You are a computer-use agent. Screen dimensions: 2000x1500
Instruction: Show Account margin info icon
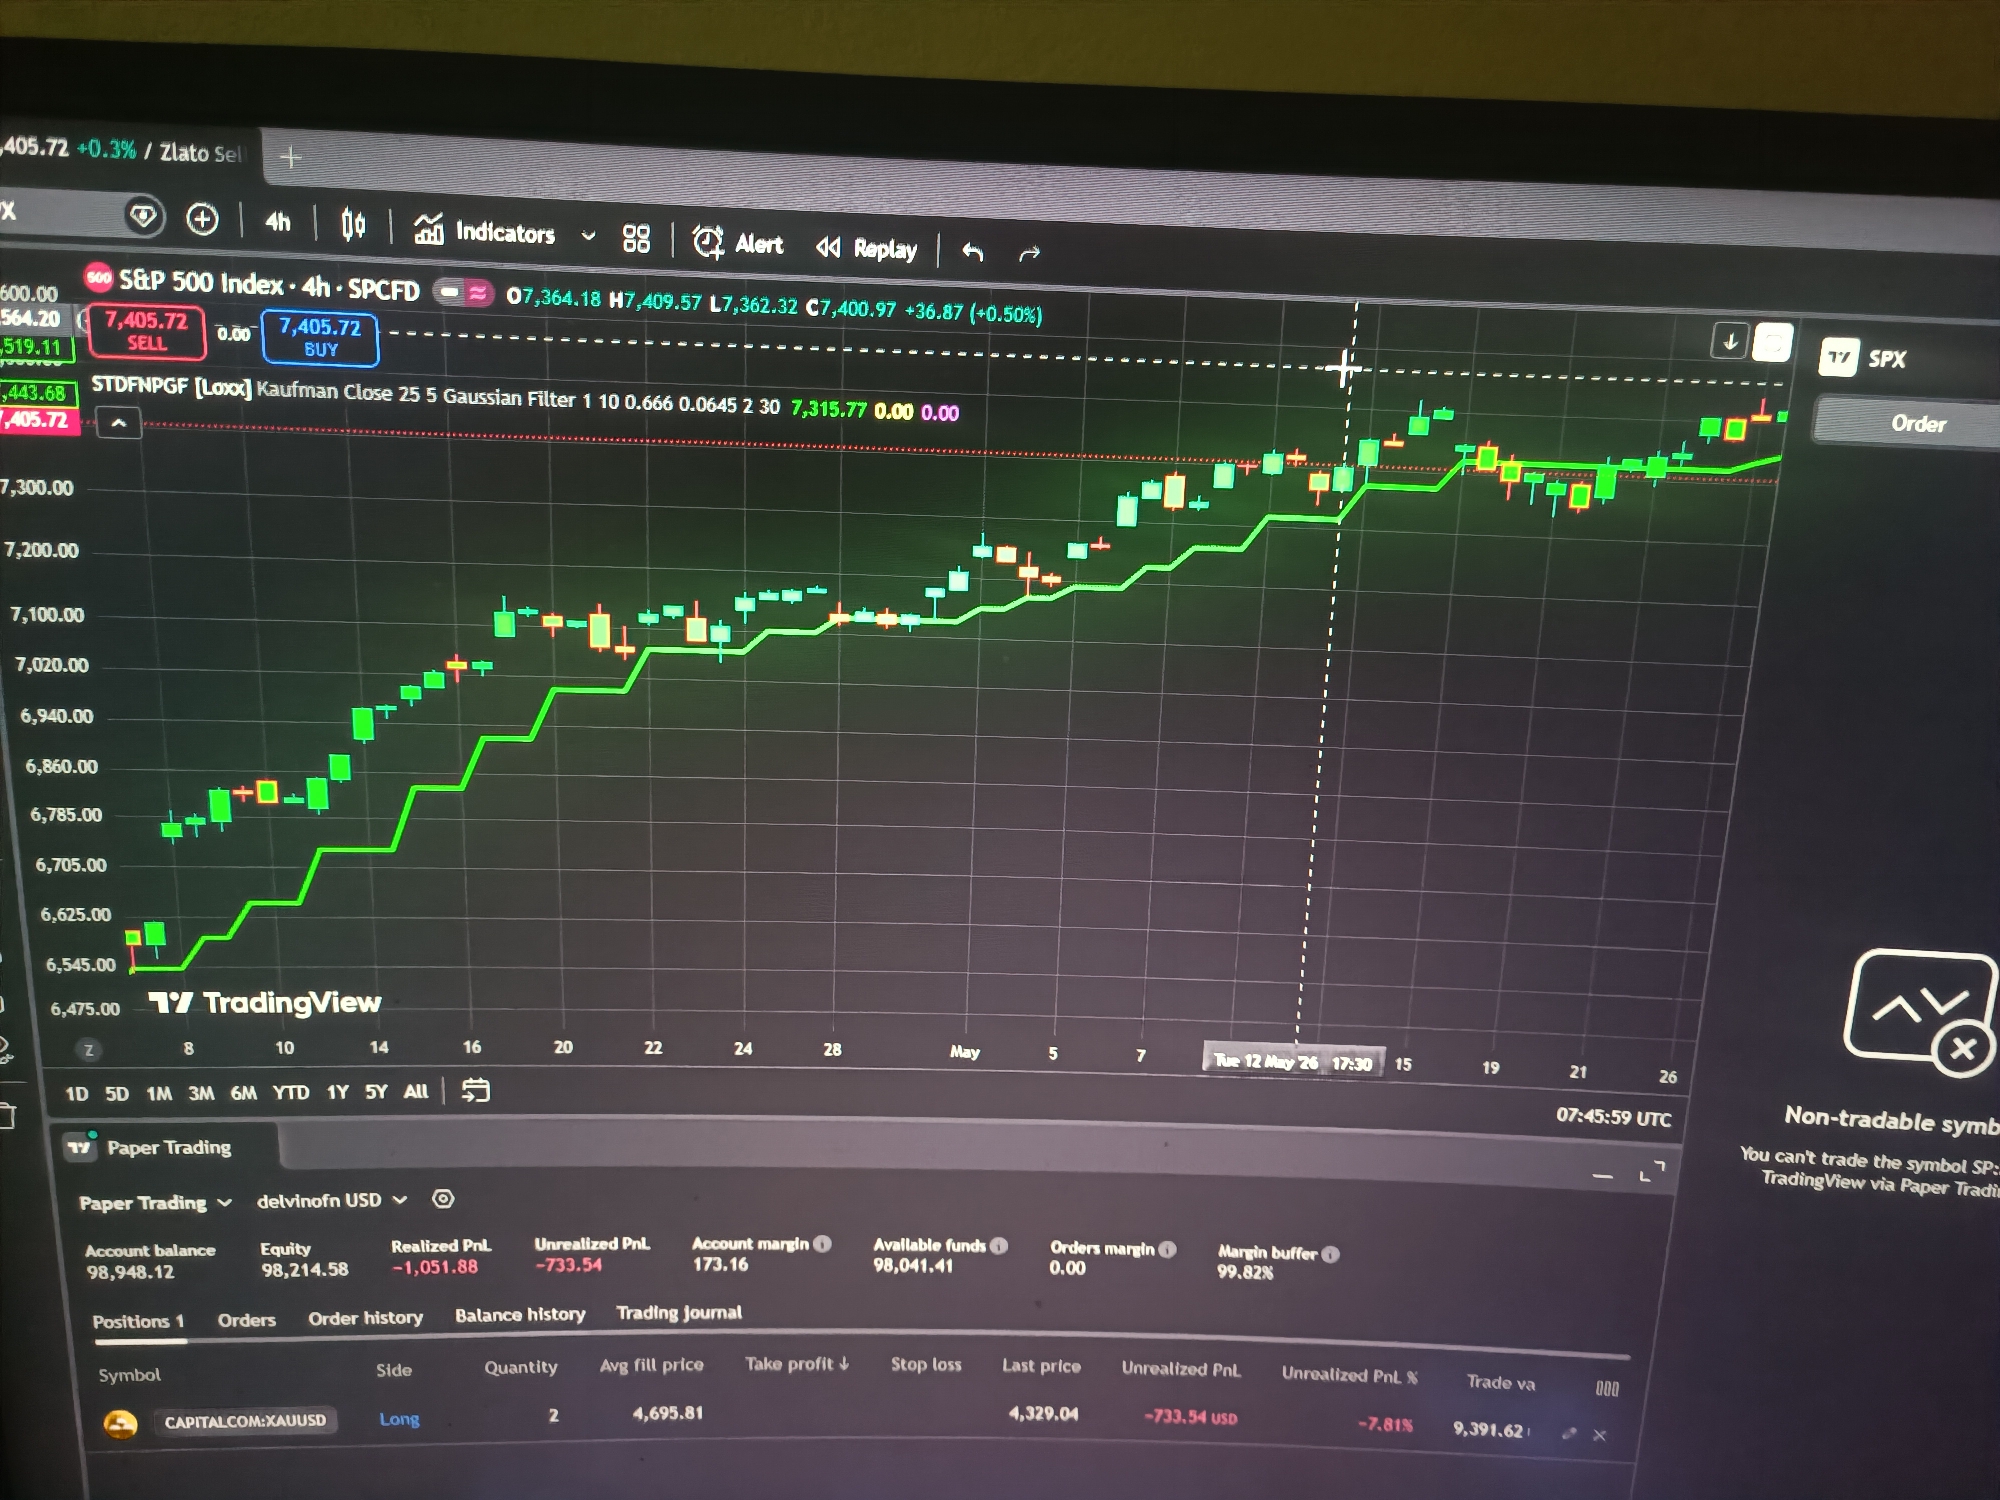[x=823, y=1243]
